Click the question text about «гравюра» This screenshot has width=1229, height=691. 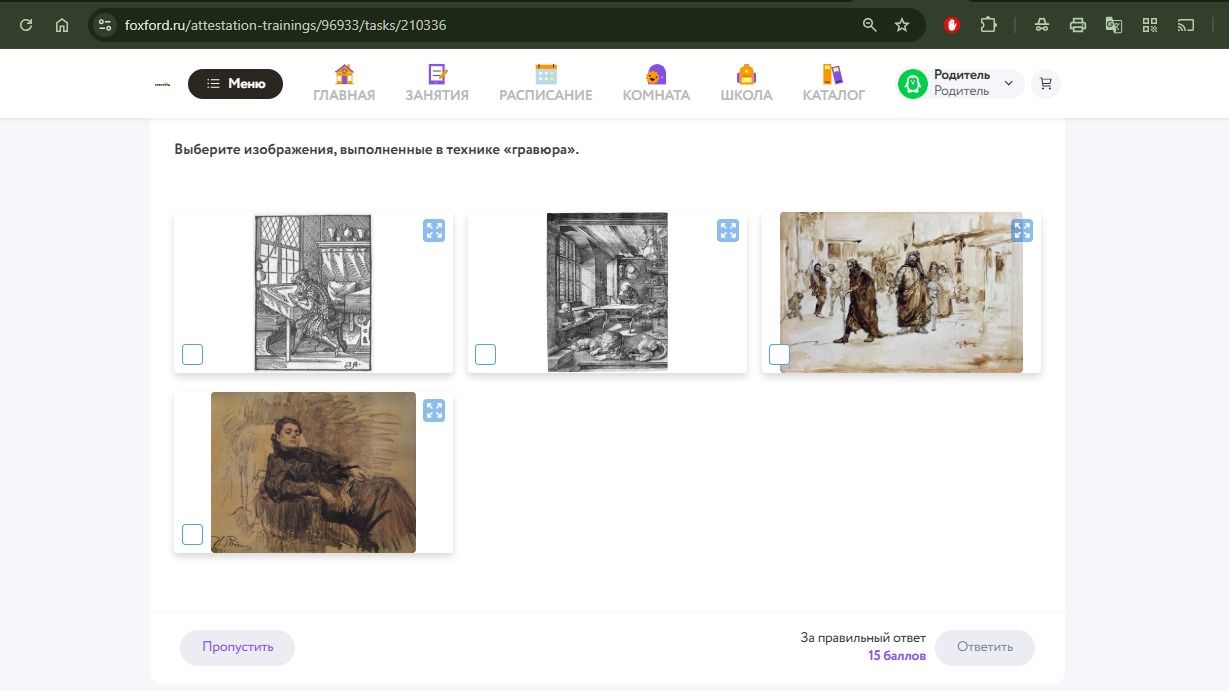[x=377, y=150]
